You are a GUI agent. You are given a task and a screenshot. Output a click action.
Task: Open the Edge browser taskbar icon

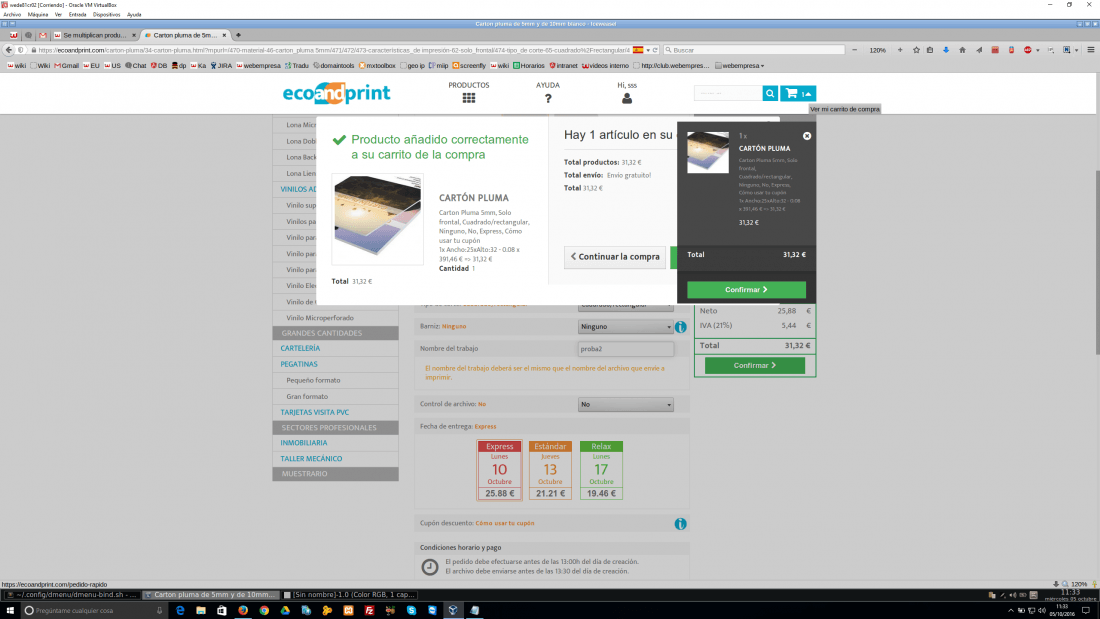[180, 611]
